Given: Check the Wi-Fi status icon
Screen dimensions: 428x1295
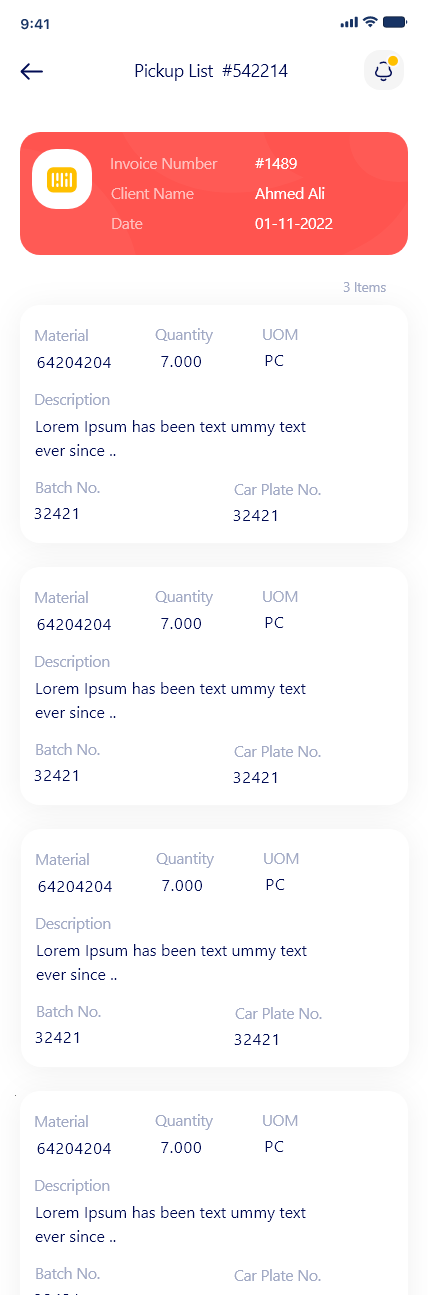Looking at the screenshot, I should click(x=370, y=22).
